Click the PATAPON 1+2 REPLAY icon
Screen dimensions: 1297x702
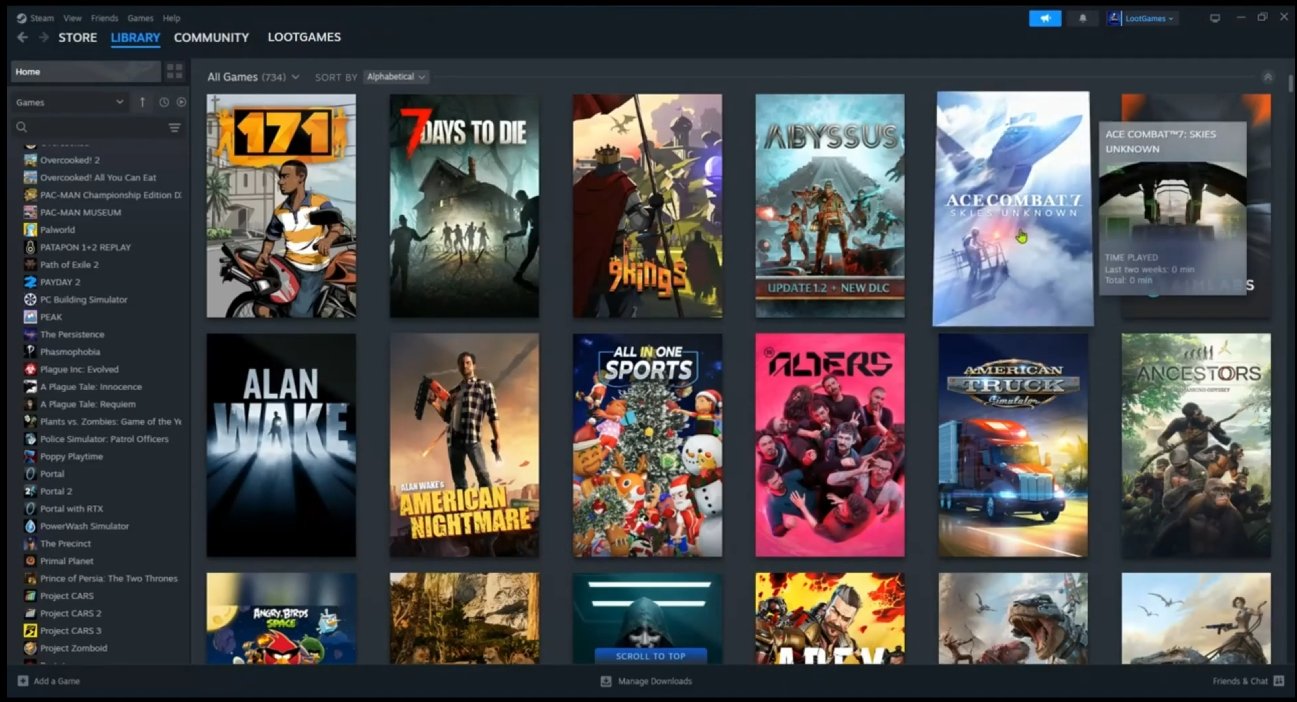[31, 247]
